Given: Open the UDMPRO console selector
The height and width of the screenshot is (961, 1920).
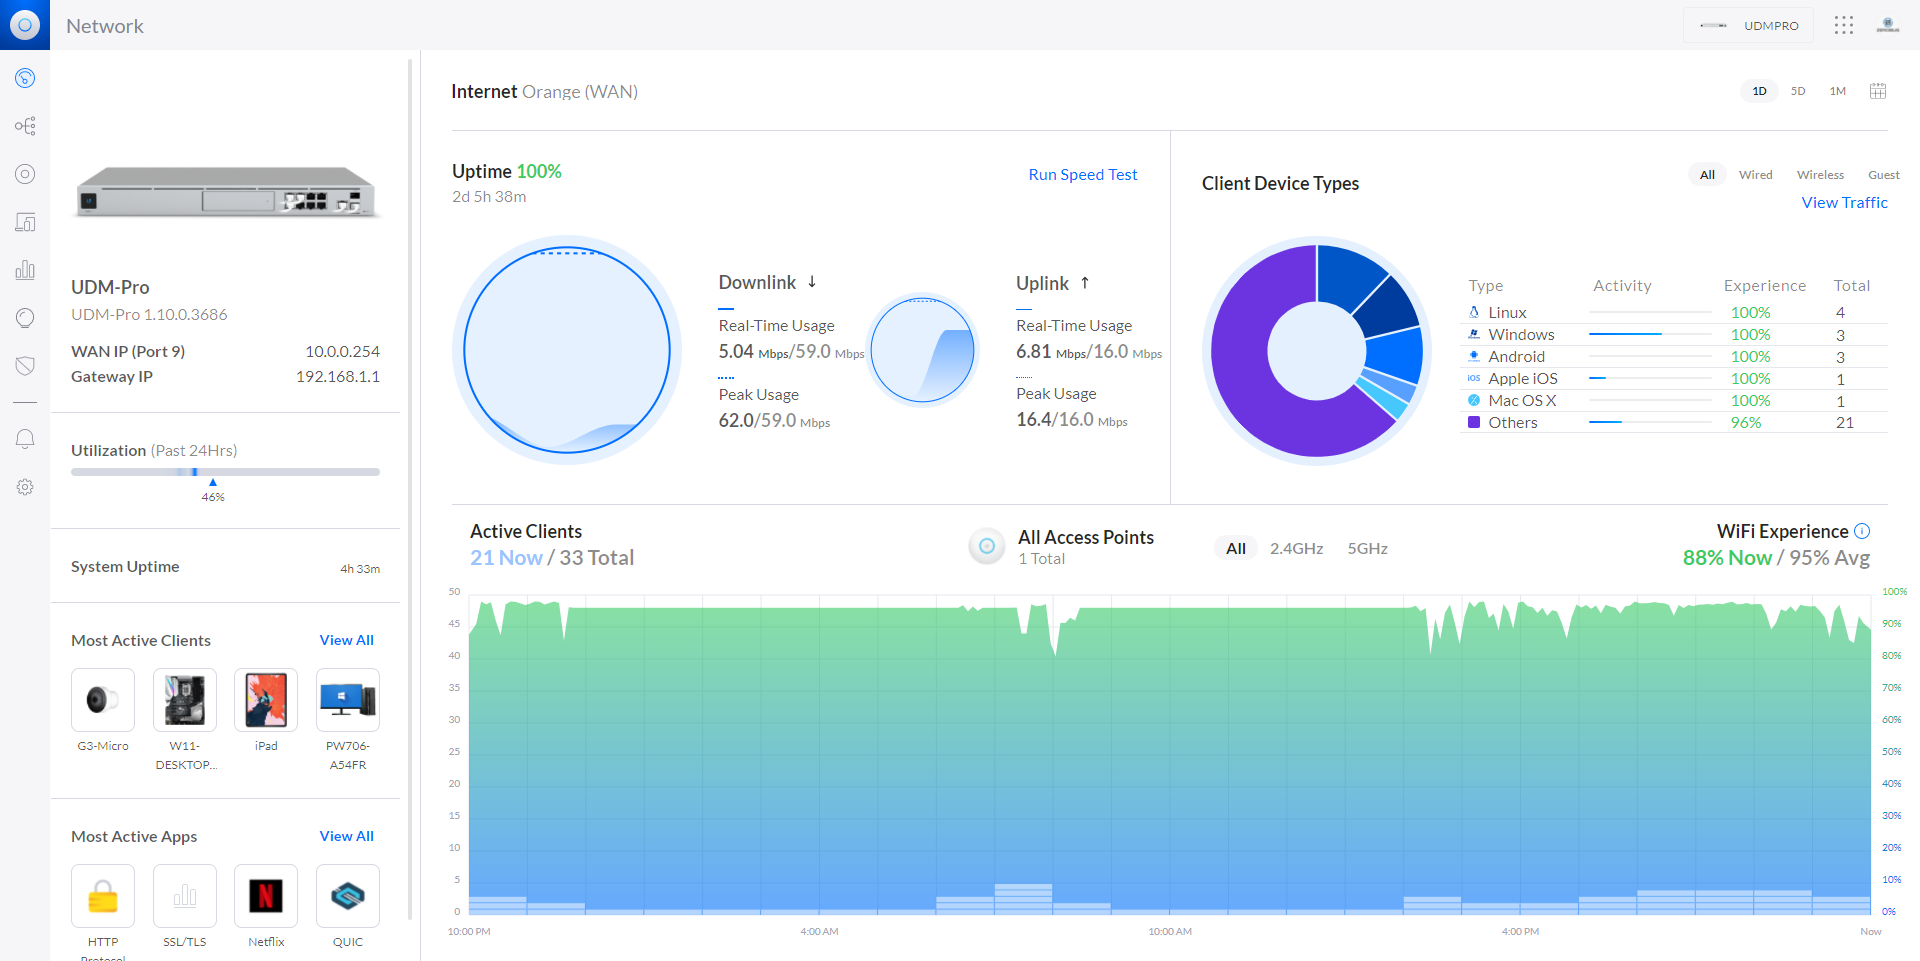Looking at the screenshot, I should (x=1748, y=25).
